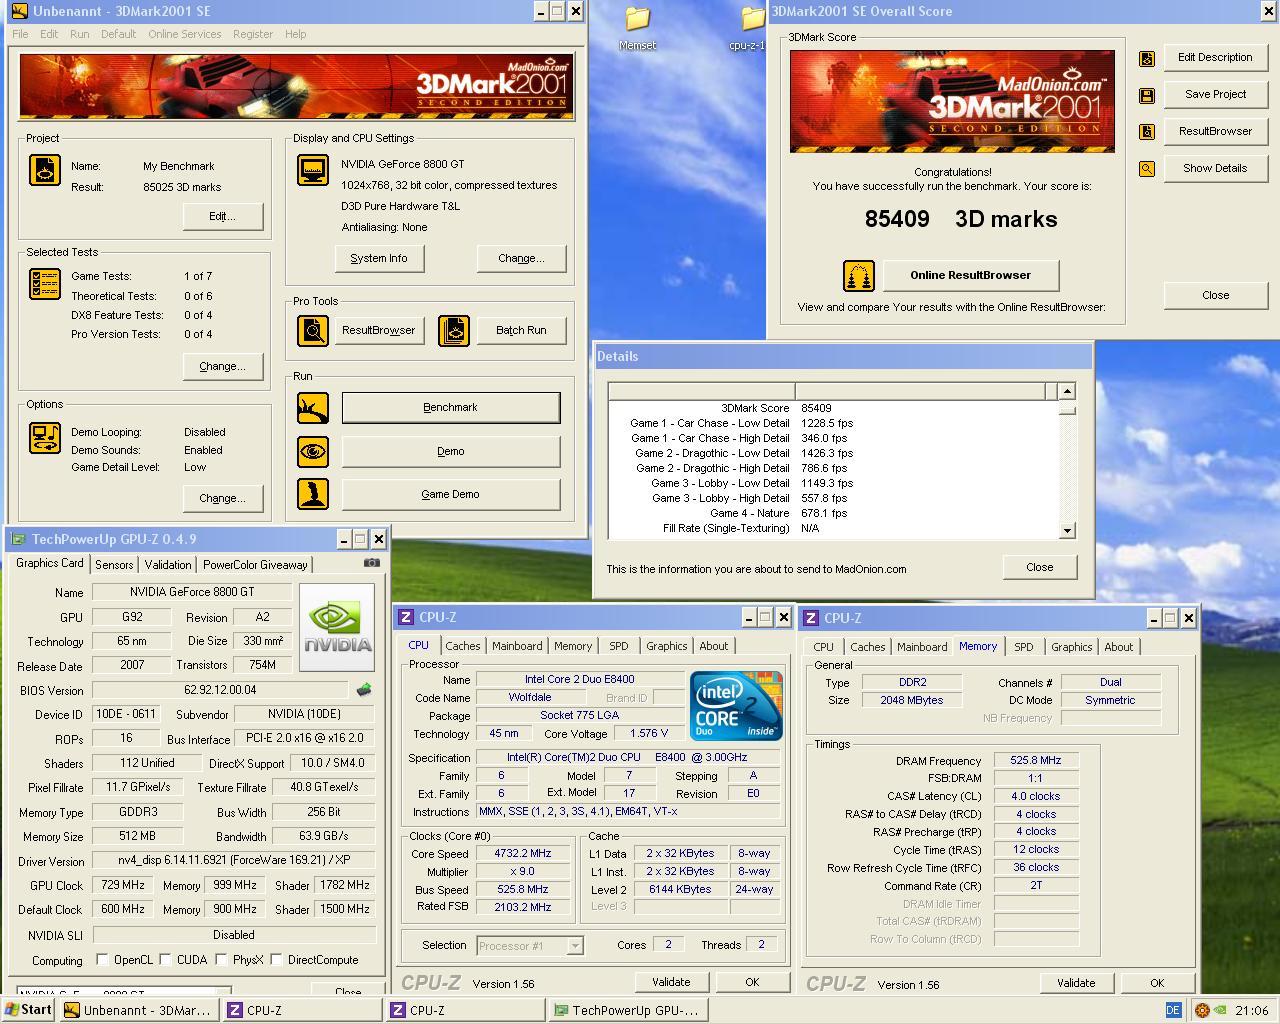Enable the DirectCompute checkbox in GPU-Z
Image resolution: width=1280 pixels, height=1024 pixels.
pos(276,960)
